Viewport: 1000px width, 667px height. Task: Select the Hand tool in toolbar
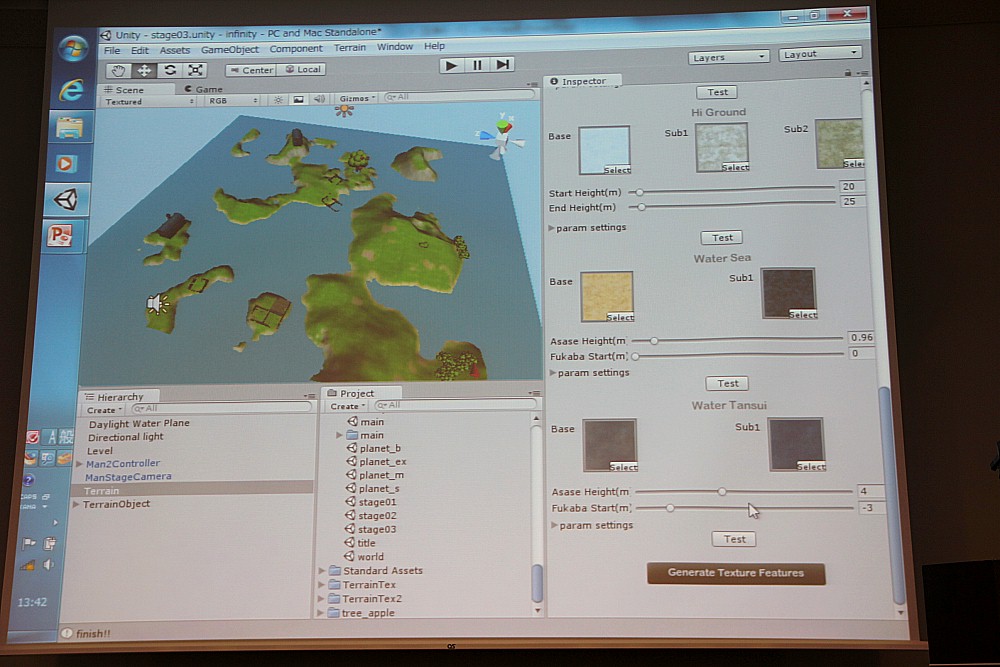coord(118,70)
